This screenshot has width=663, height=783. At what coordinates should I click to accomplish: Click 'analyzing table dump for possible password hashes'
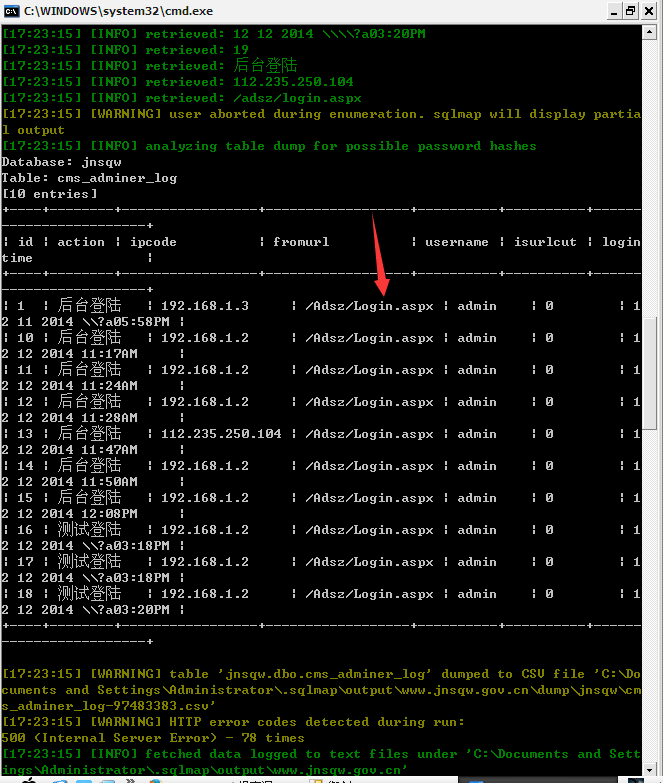click(x=269, y=146)
